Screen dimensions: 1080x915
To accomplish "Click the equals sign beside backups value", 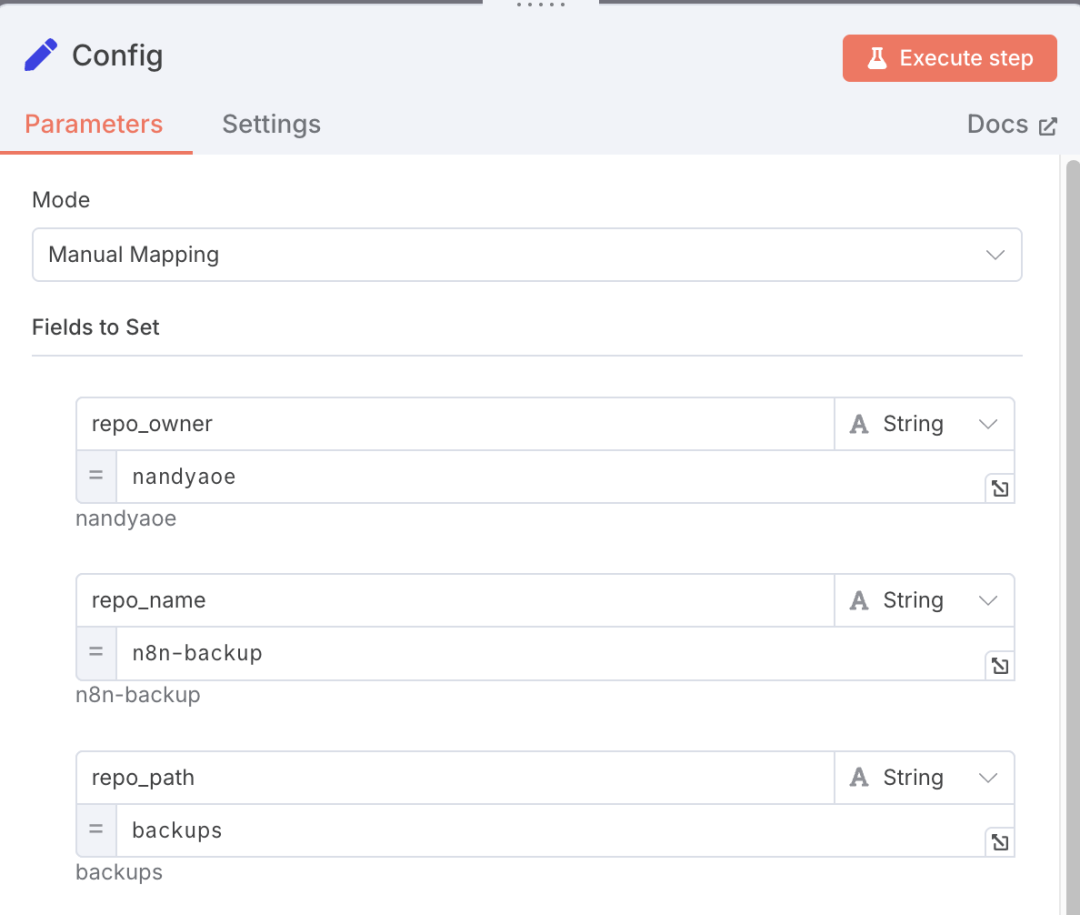I will (96, 830).
